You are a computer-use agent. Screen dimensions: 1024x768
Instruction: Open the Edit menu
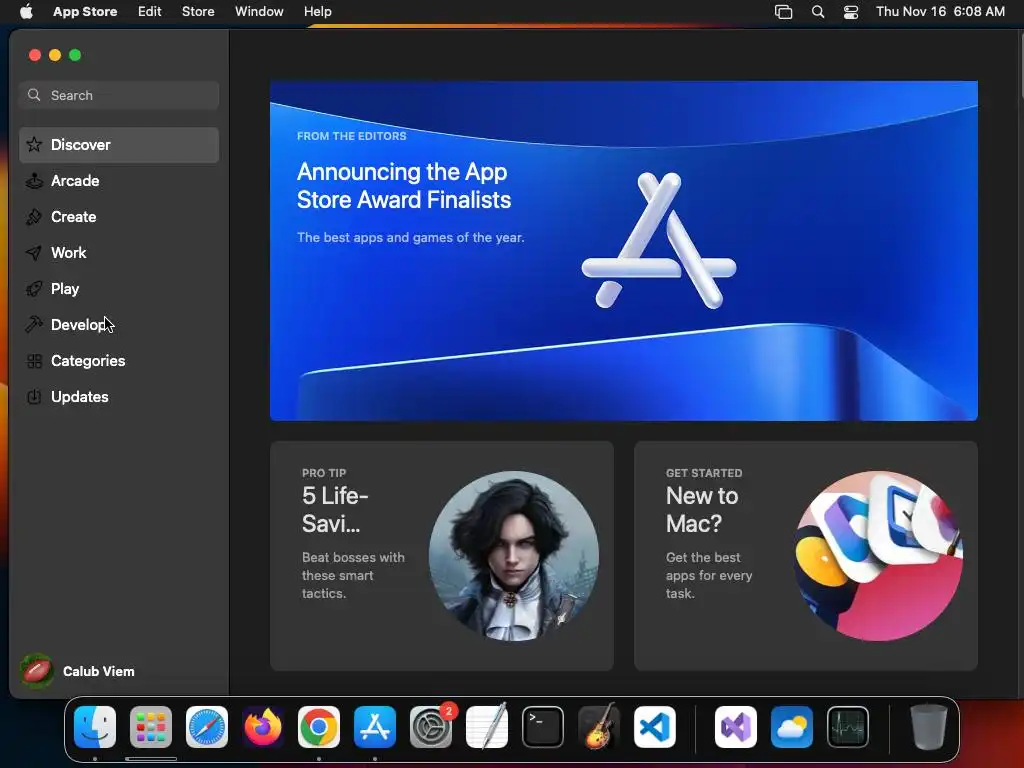[x=150, y=11]
